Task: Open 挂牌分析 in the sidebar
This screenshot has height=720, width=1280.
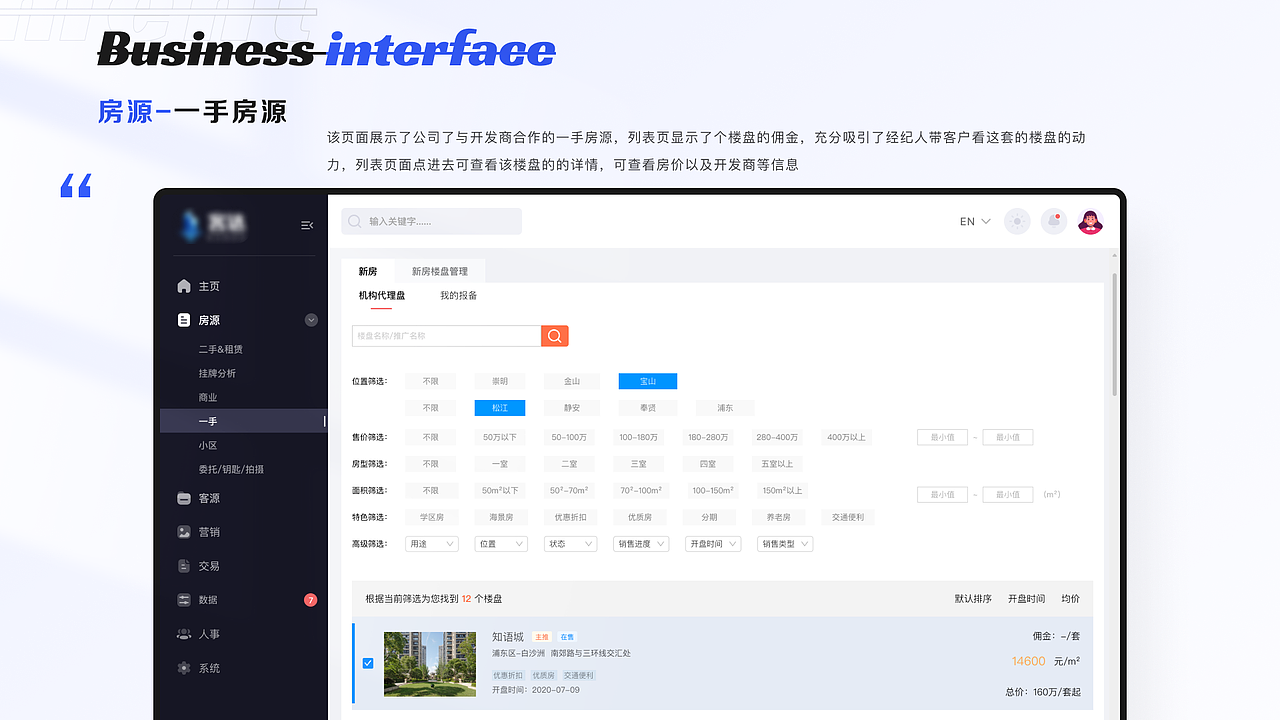Action: (217, 373)
